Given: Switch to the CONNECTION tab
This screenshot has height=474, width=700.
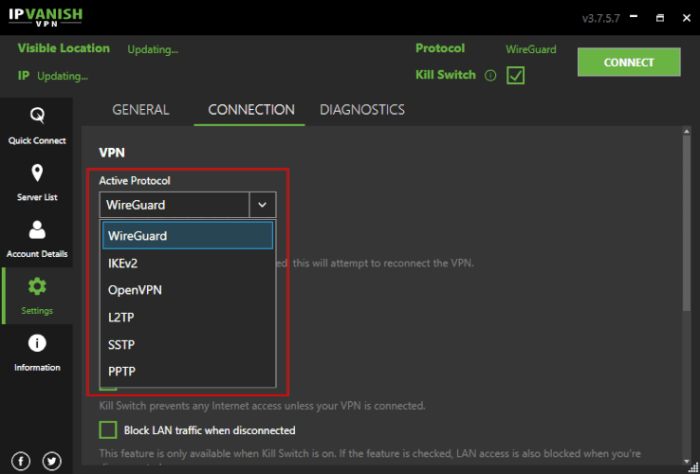Looking at the screenshot, I should [x=251, y=110].
